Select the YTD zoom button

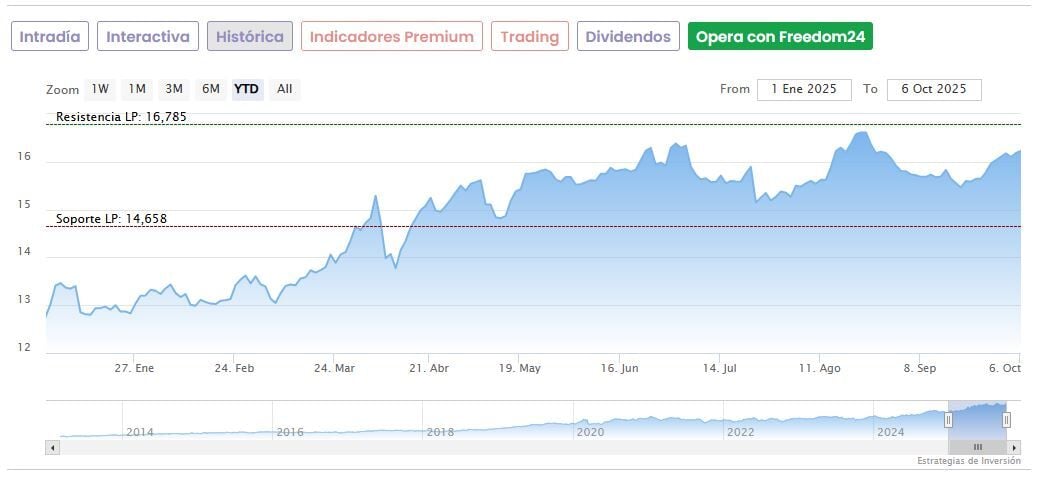coord(246,89)
